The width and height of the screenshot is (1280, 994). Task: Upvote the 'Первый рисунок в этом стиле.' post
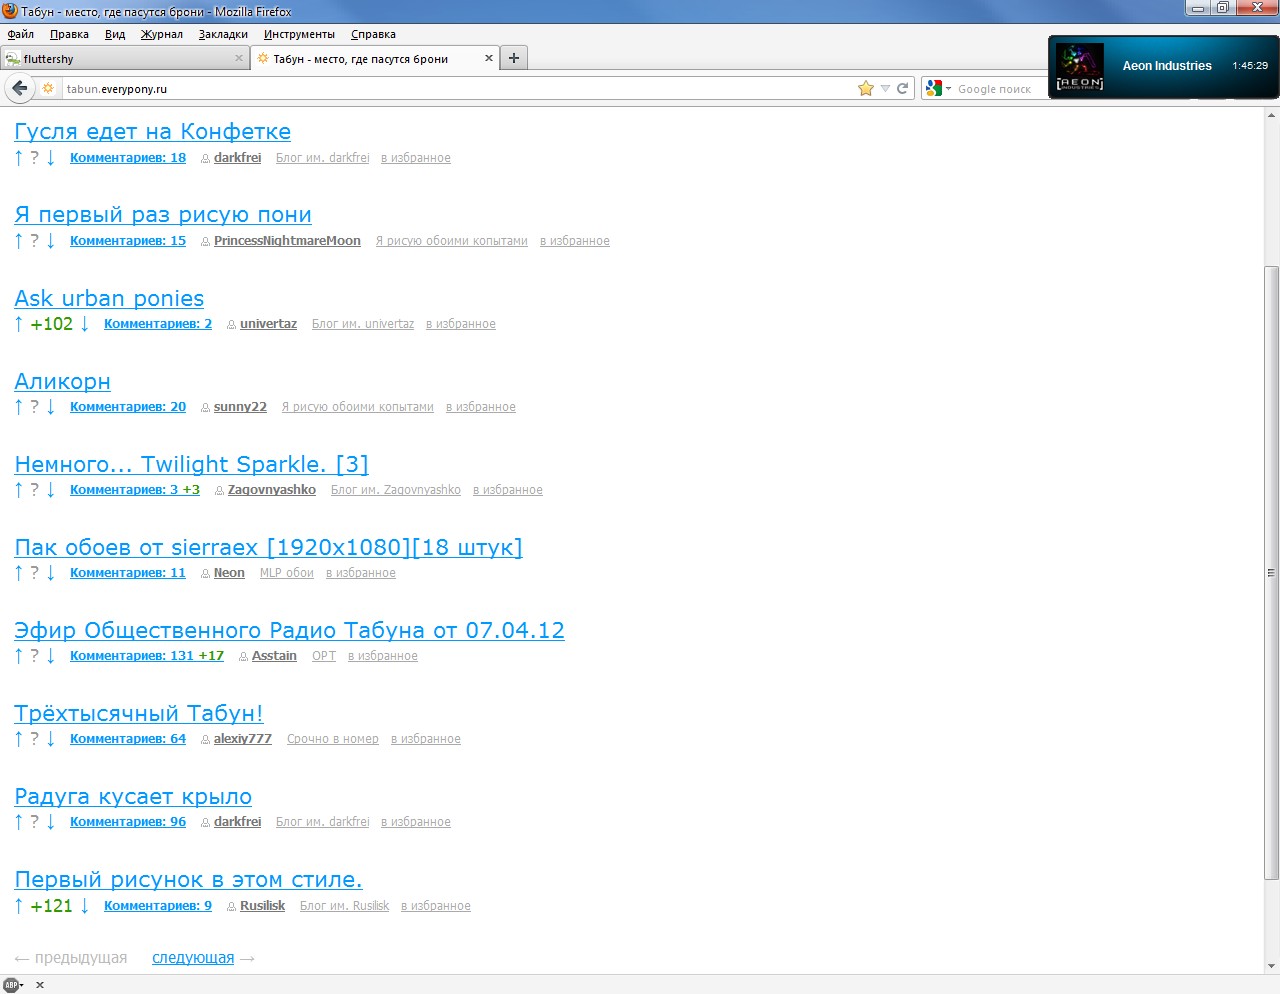(18, 906)
